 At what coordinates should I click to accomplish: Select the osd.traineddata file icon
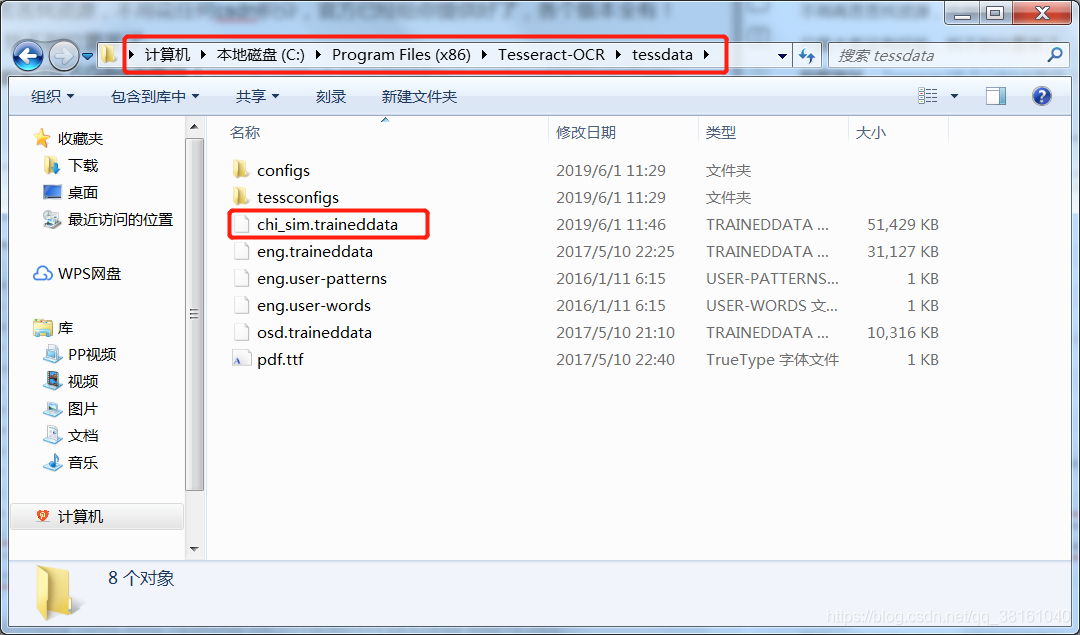pyautogui.click(x=241, y=332)
